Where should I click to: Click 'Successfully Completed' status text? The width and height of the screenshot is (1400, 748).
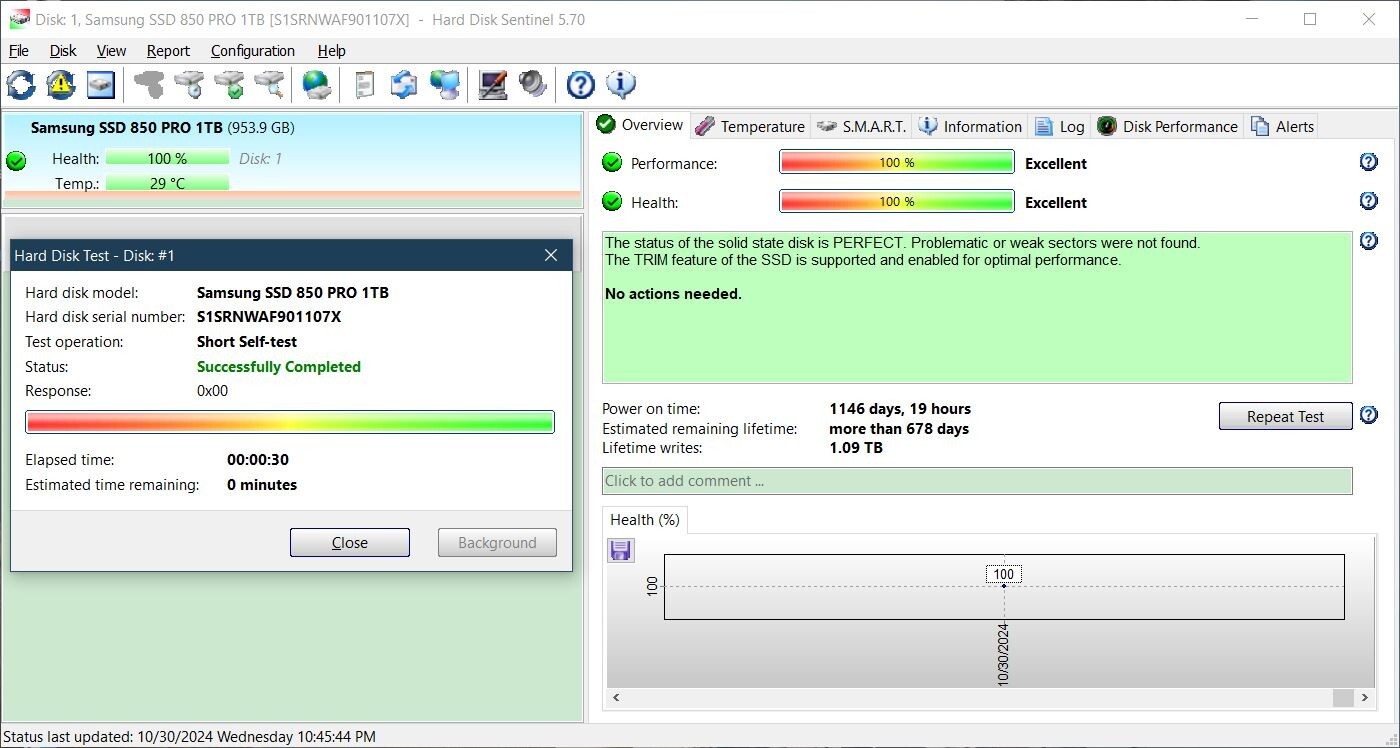point(279,367)
